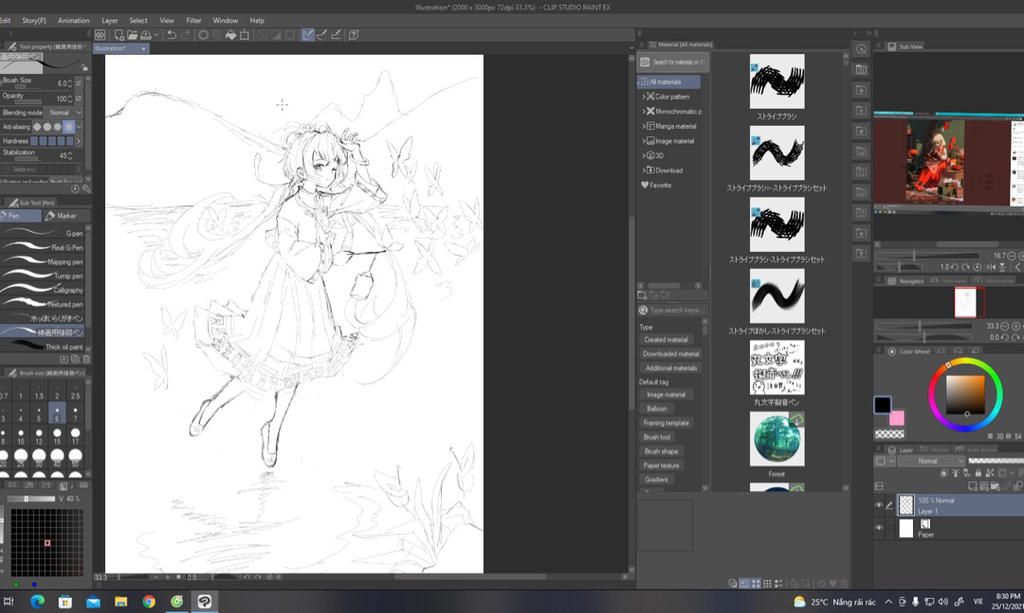Click the Undo arrow icon
The width and height of the screenshot is (1024, 613).
172,35
